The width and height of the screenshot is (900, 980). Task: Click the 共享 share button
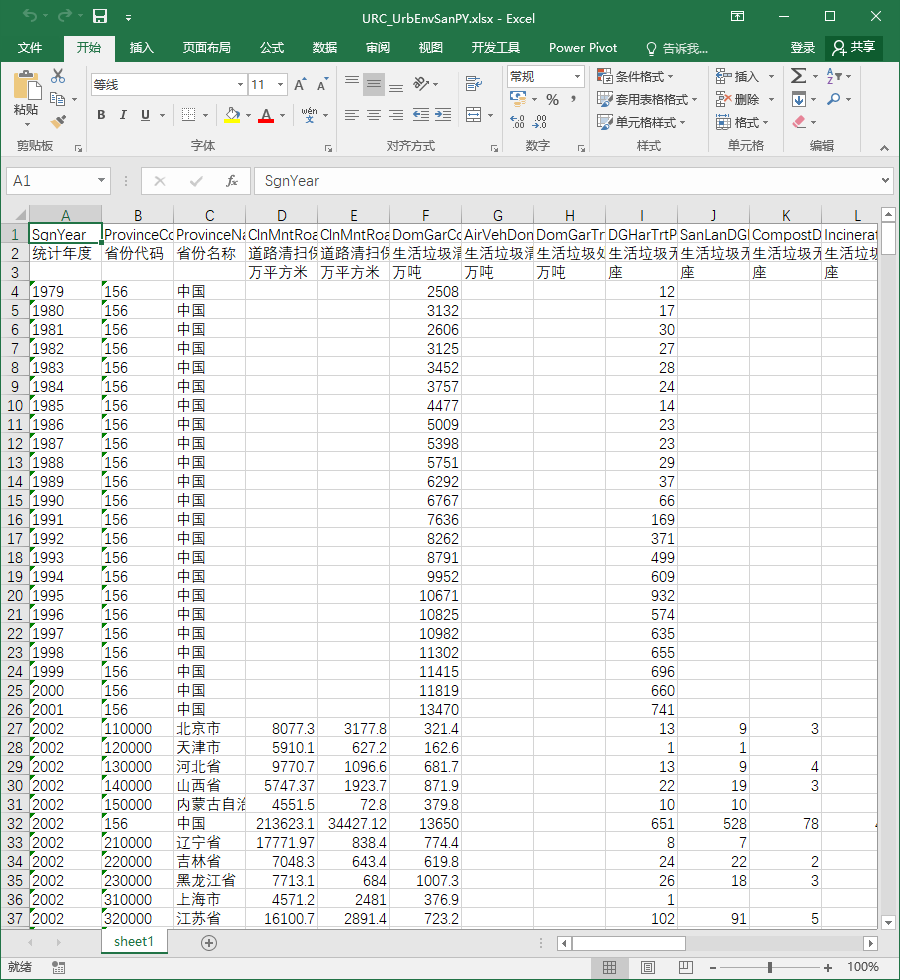click(854, 48)
